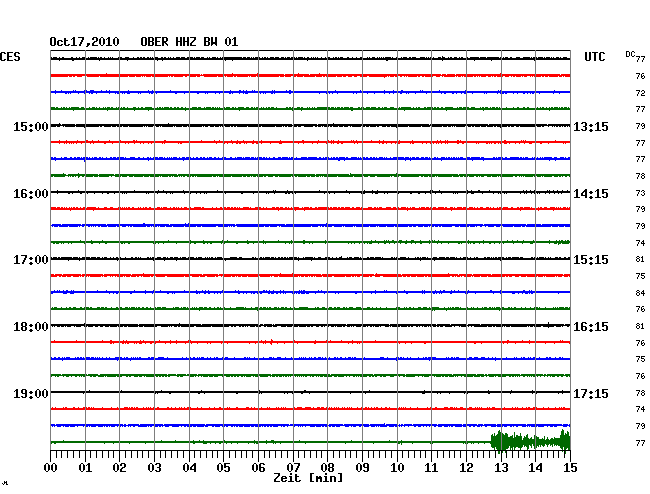Screen dimensions: 650x494
Task: Click the UTC column header
Action: tap(594, 57)
